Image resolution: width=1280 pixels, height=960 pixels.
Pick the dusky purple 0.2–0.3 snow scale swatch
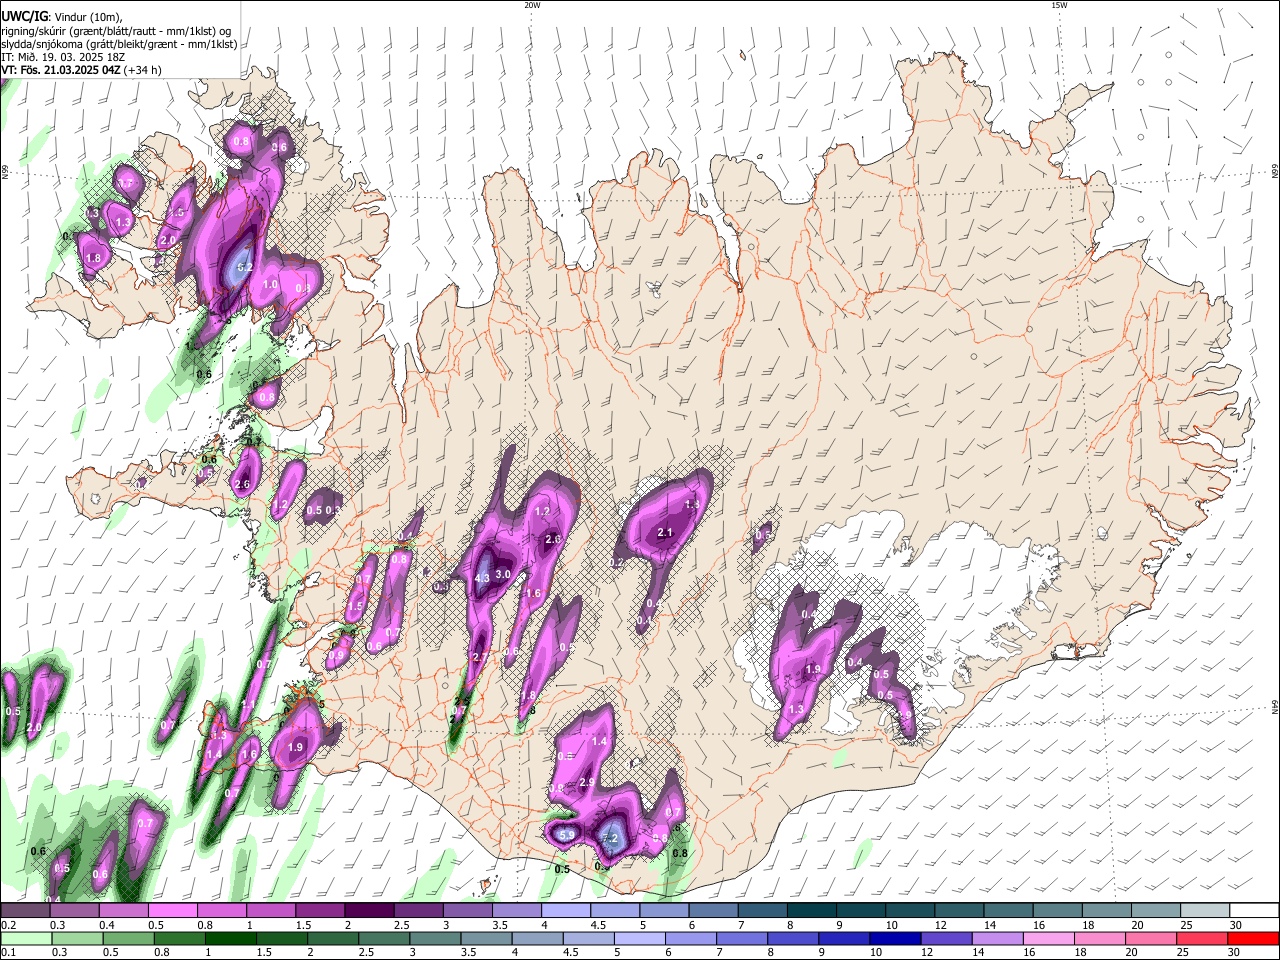tap(25, 911)
